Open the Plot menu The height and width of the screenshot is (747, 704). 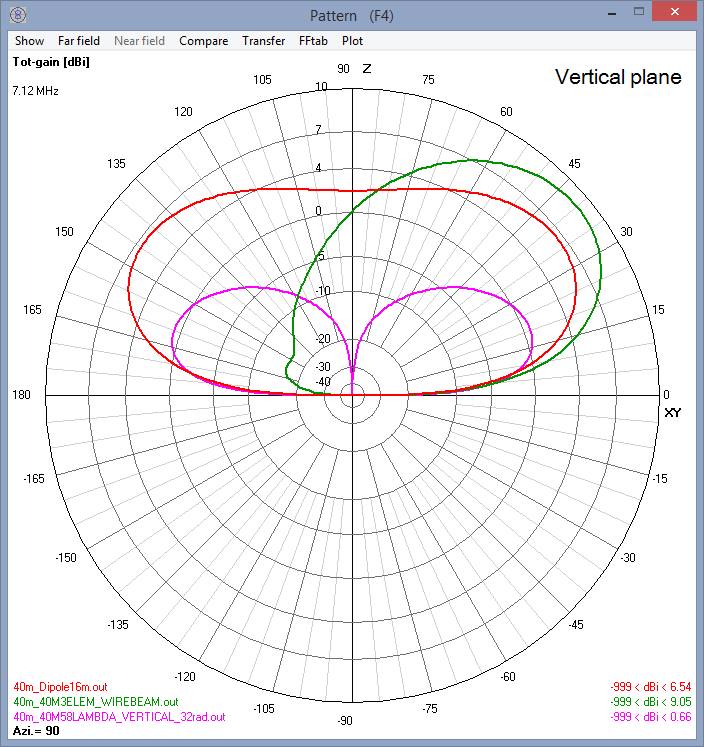coord(352,41)
